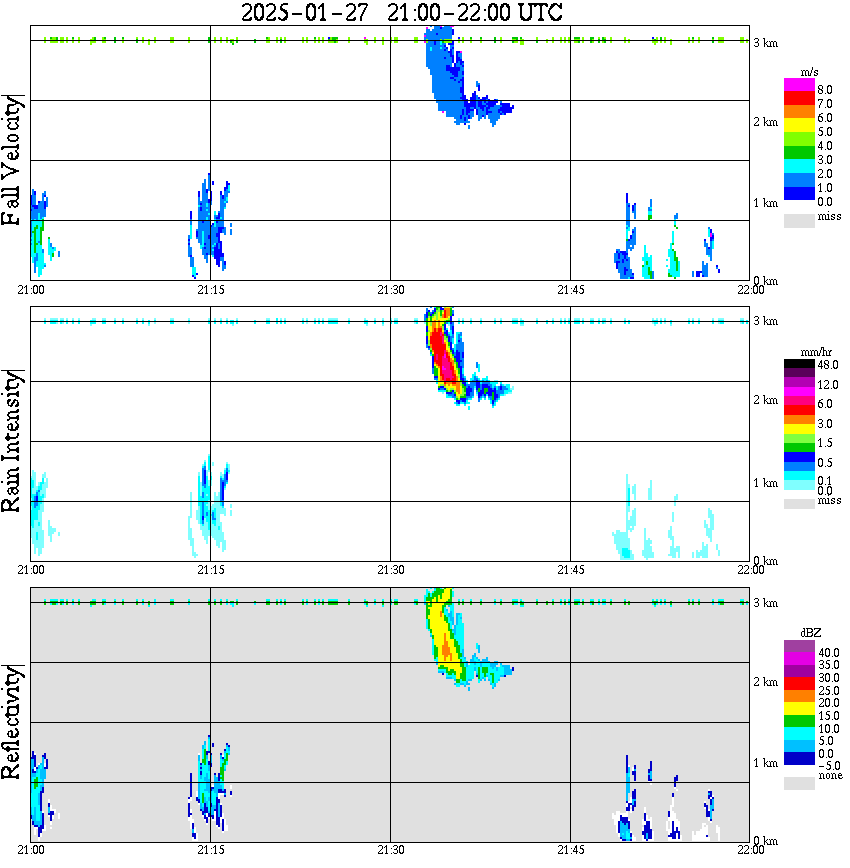850x868 pixels.
Task: Click the 21:15 tick under Fall Velocity plot
Action: (211, 290)
